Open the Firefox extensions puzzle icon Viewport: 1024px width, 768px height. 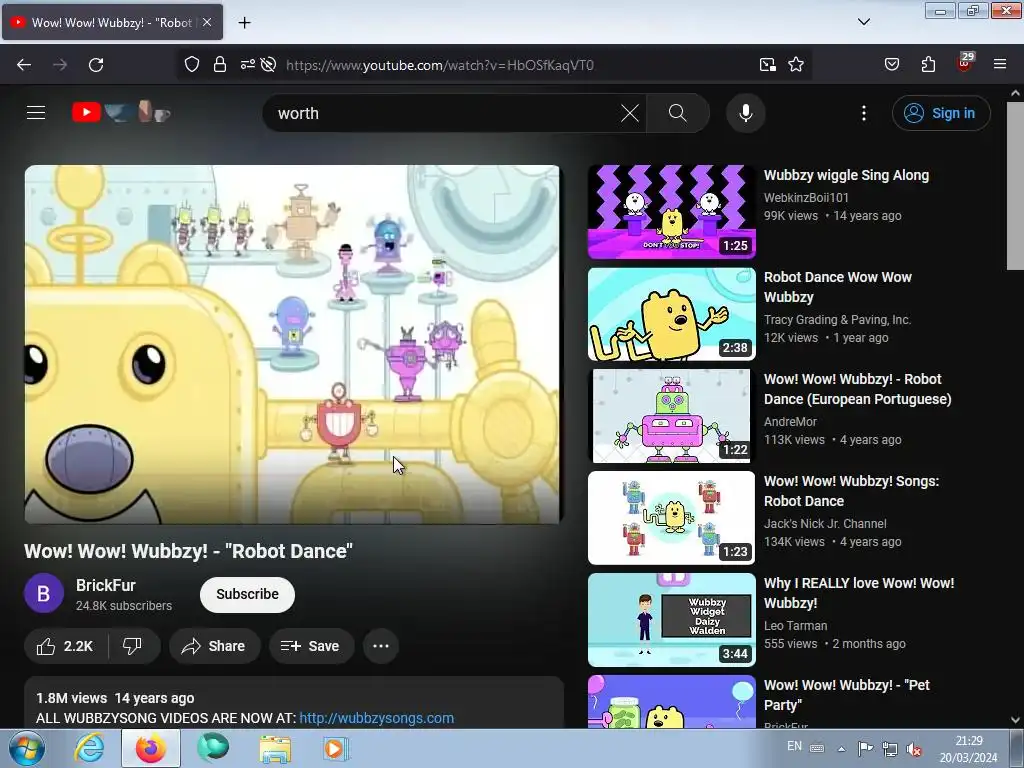click(x=928, y=65)
